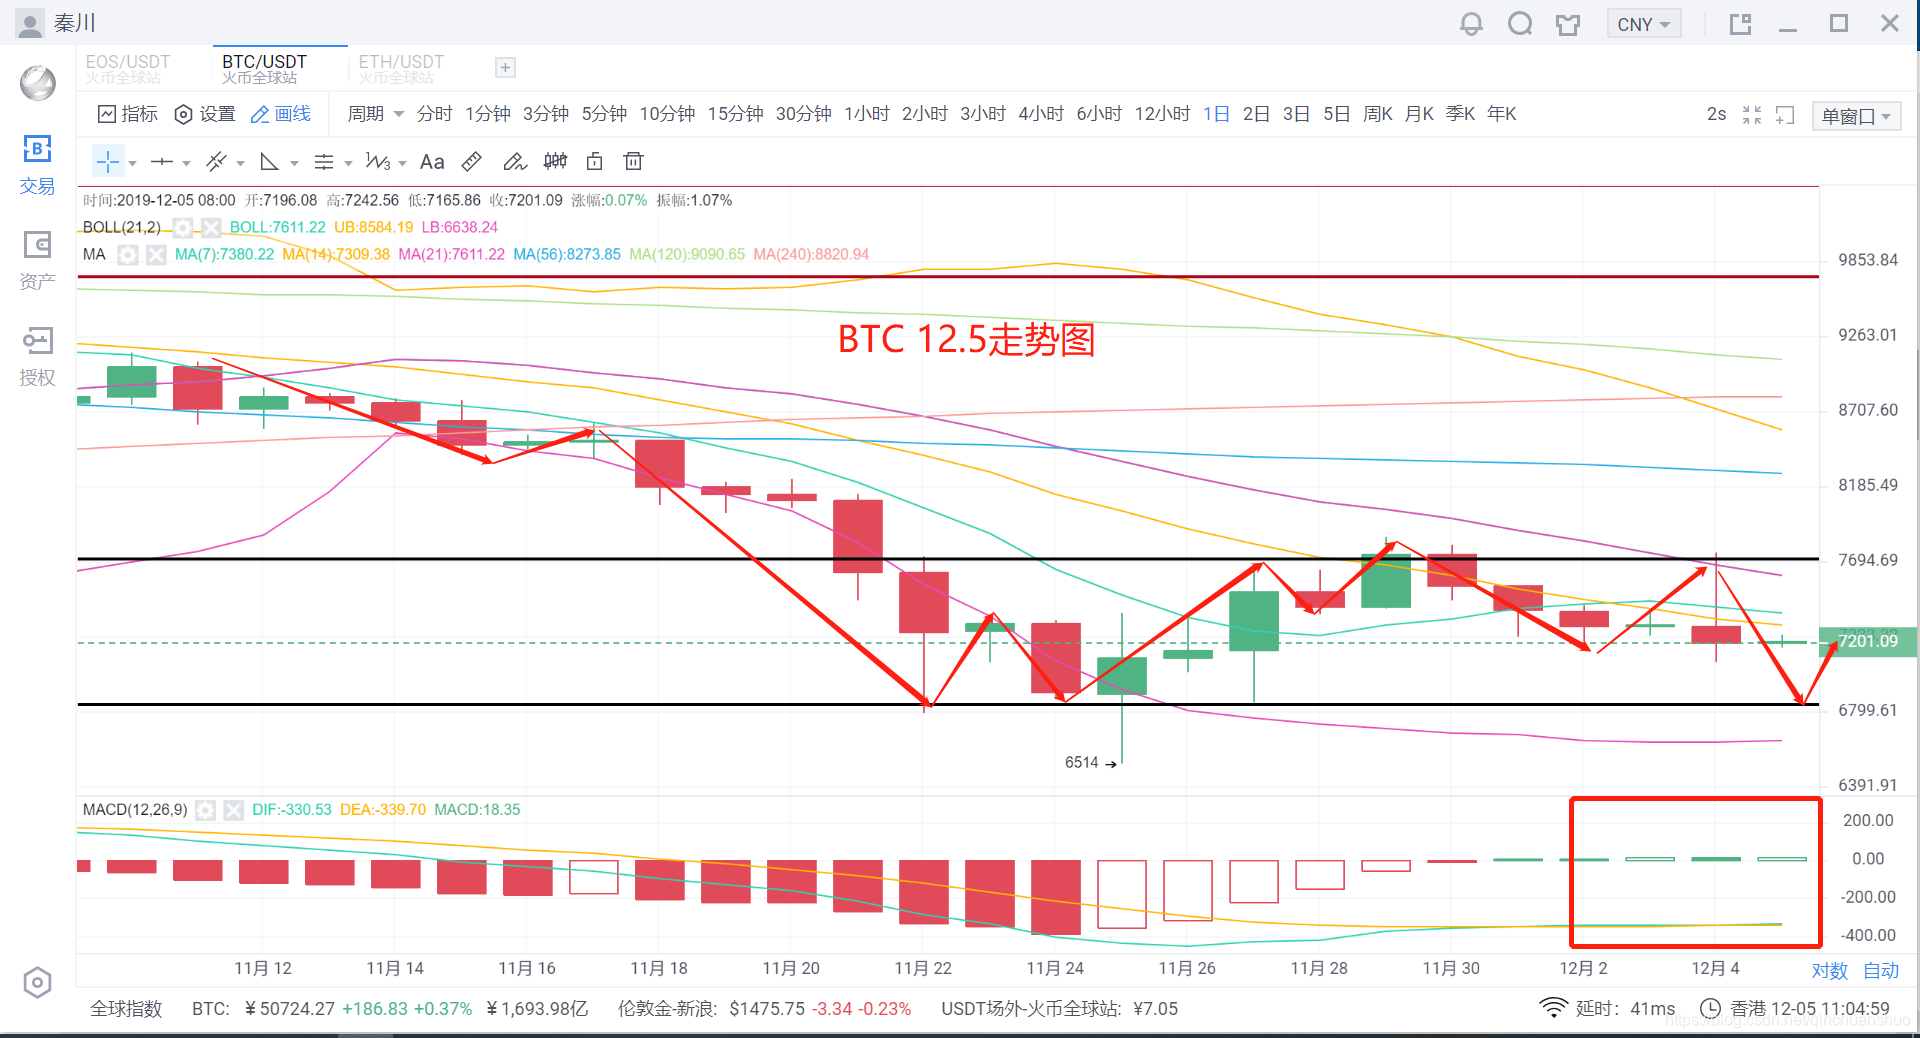Click the app logo globe icon

click(x=38, y=82)
